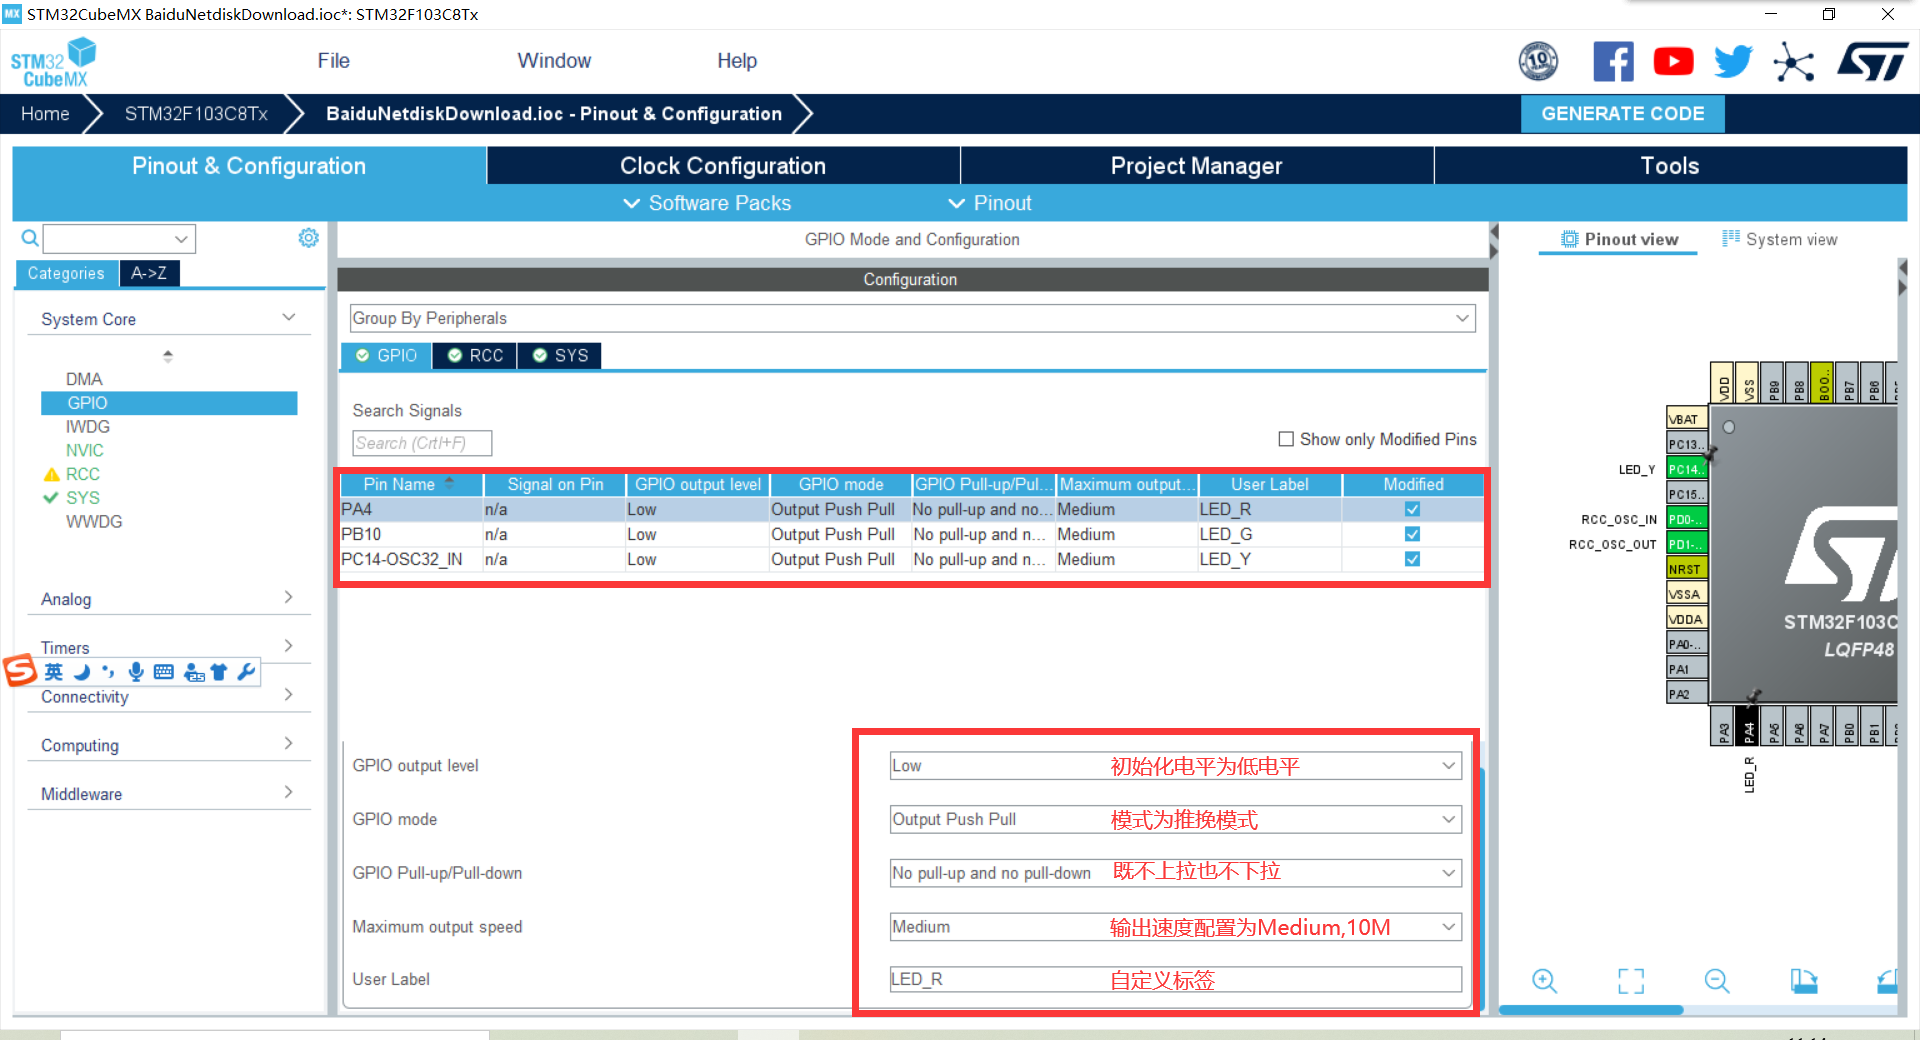Click the 10 years anniversary badge icon

pos(1538,62)
